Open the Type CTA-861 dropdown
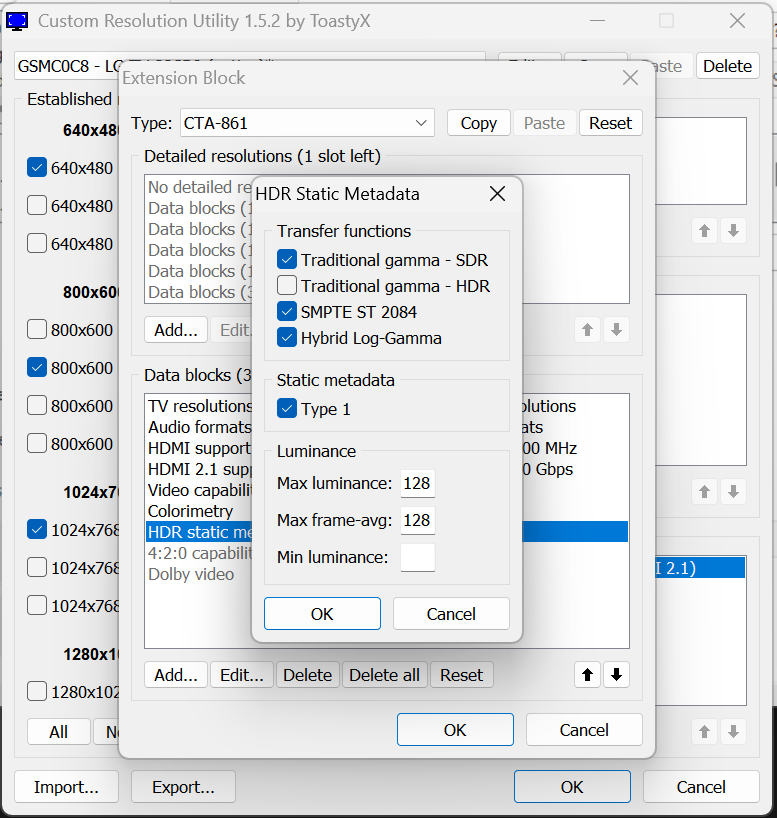Screen dimensions: 777x818 coord(307,123)
